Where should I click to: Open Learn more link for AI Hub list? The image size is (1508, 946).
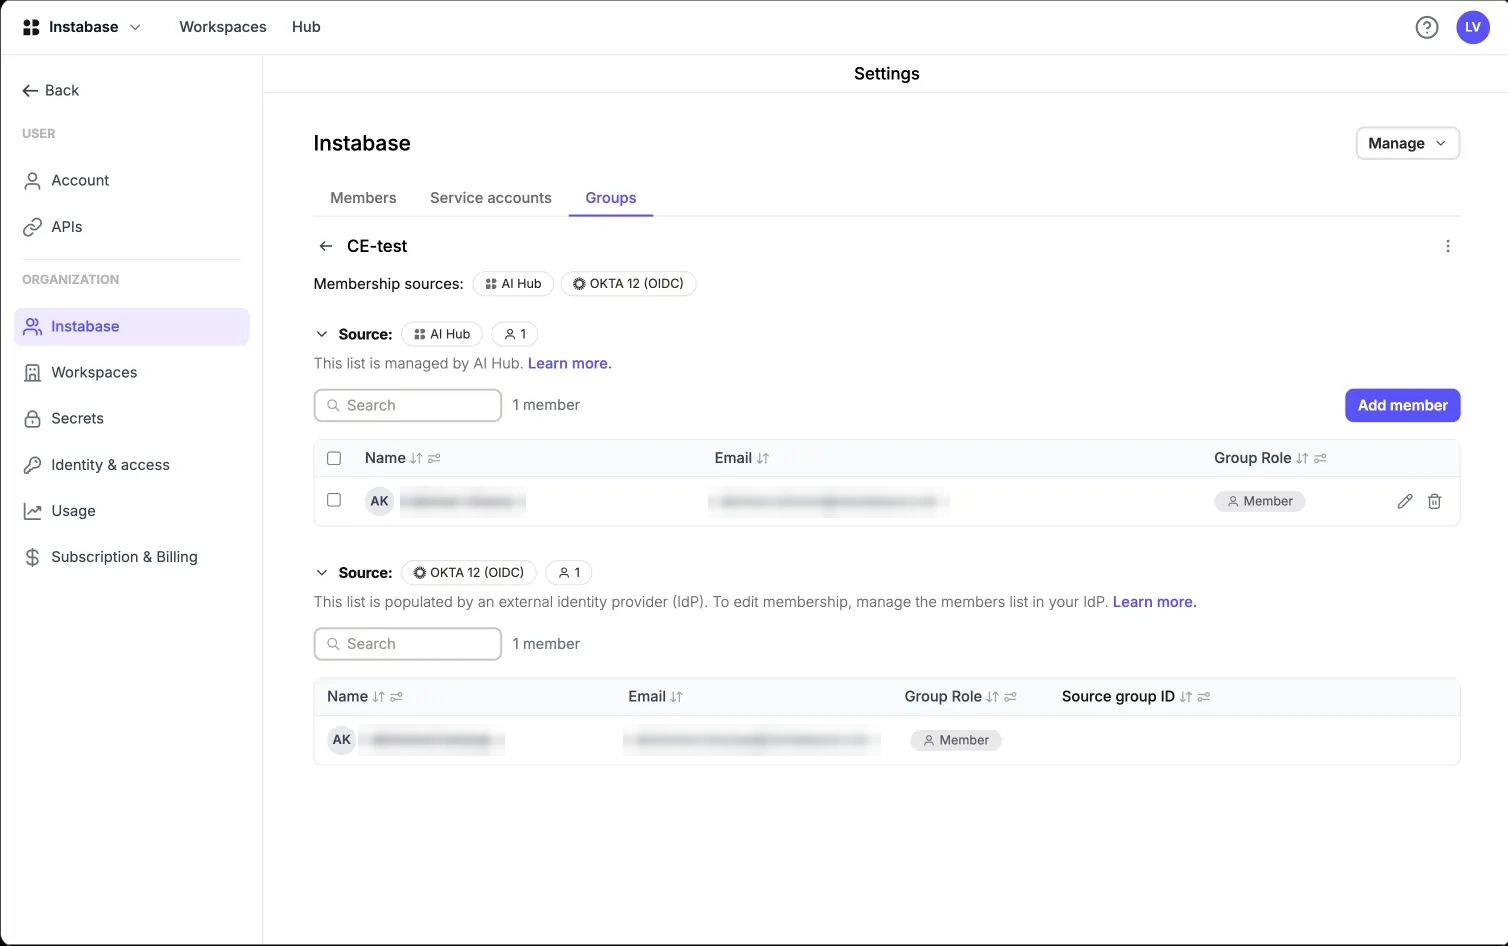[x=570, y=363]
